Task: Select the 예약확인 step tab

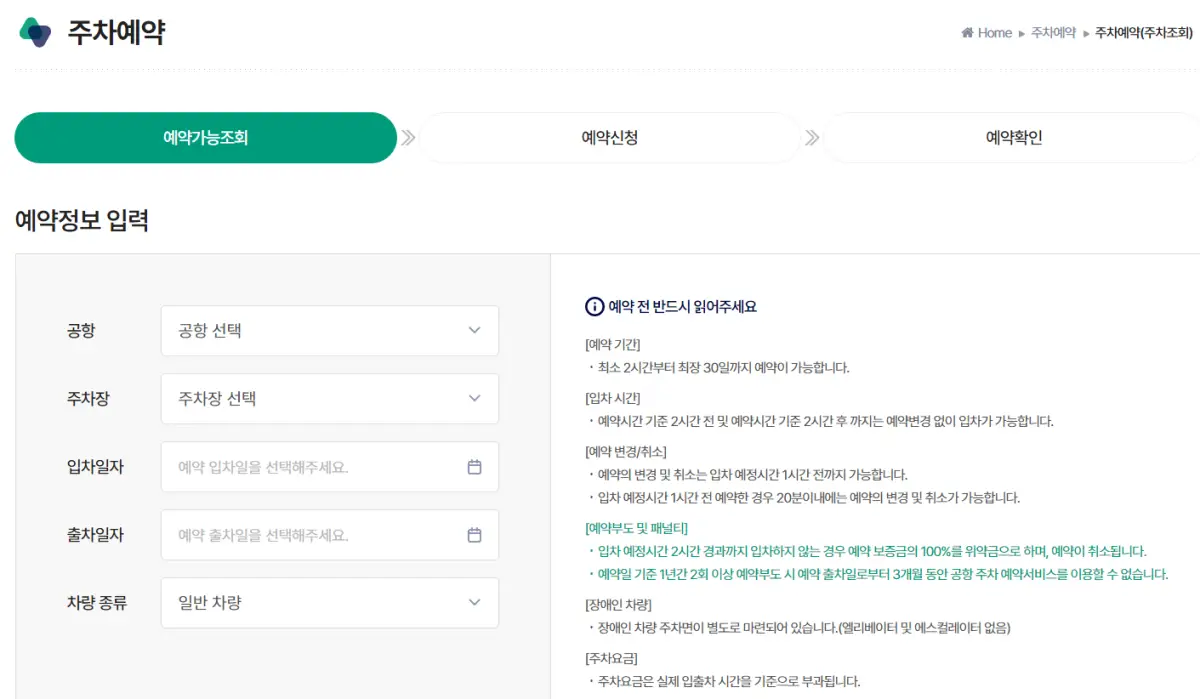Action: (1013, 138)
